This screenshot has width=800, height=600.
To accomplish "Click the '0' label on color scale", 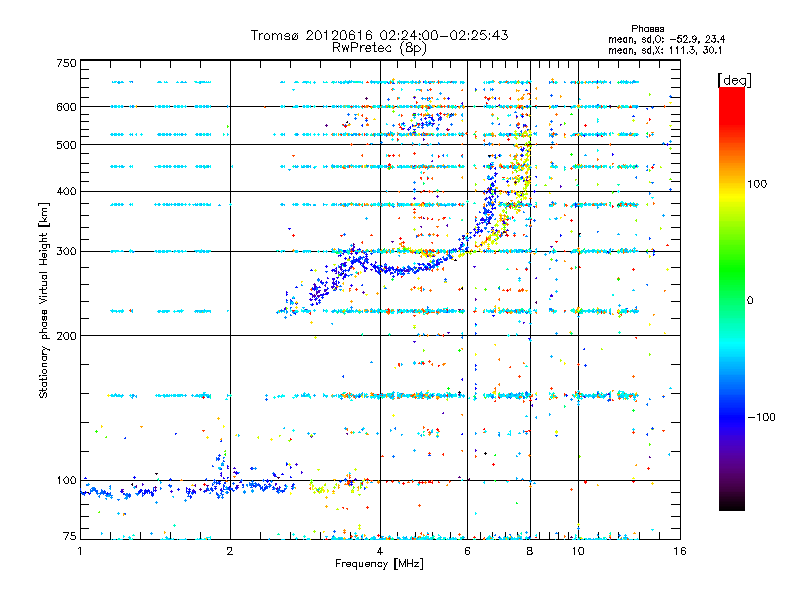I will coord(750,300).
